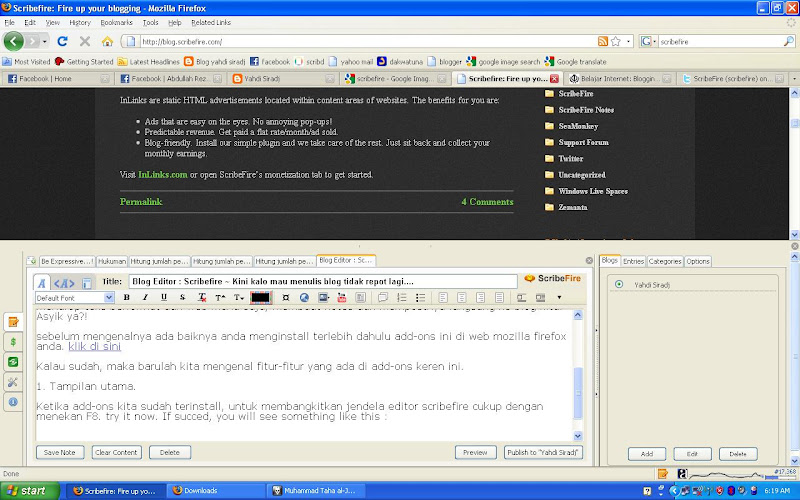Expand the editor toolbar overflow arrow

tap(559, 297)
